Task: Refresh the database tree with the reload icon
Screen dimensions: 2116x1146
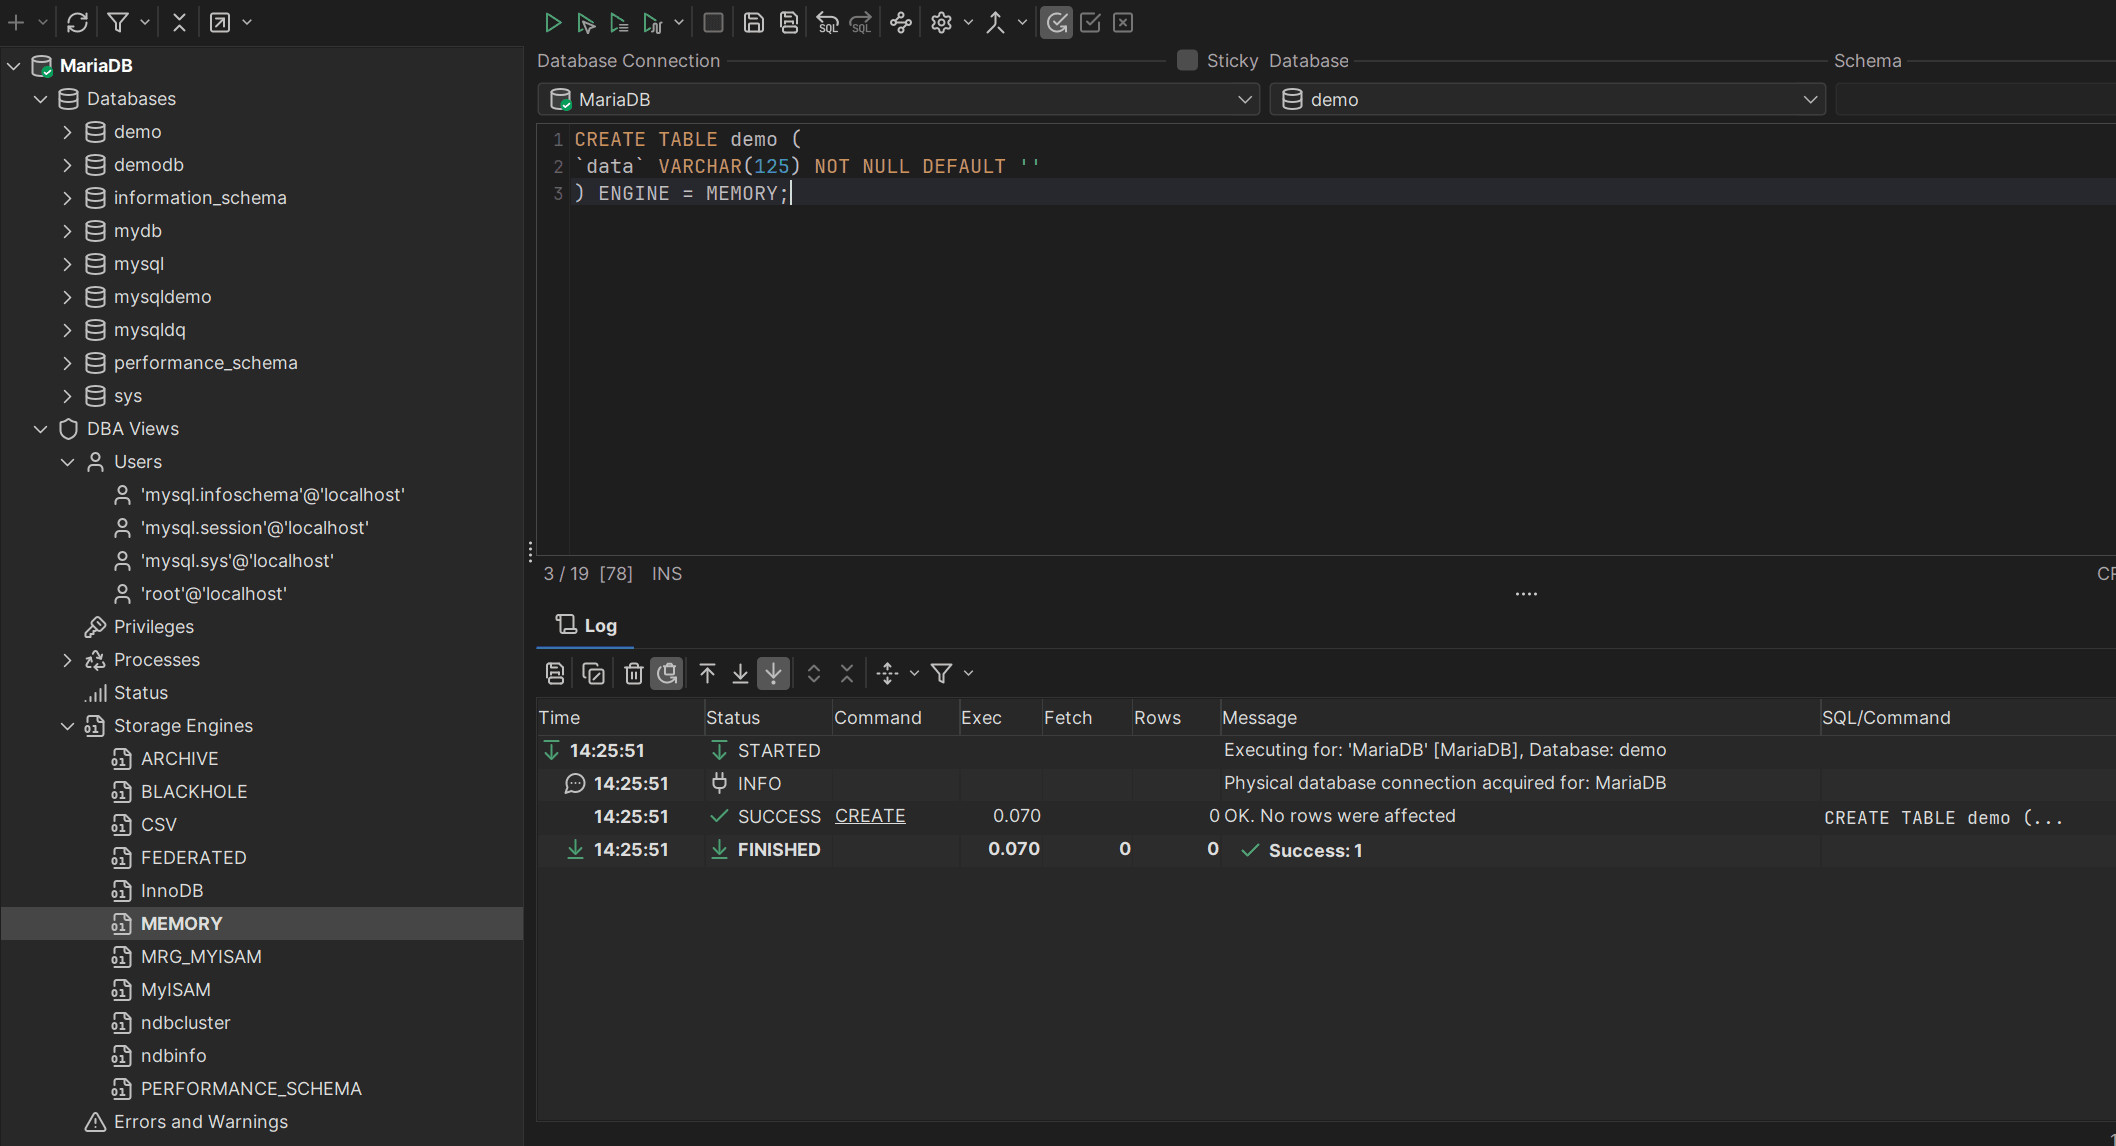Action: pyautogui.click(x=77, y=22)
